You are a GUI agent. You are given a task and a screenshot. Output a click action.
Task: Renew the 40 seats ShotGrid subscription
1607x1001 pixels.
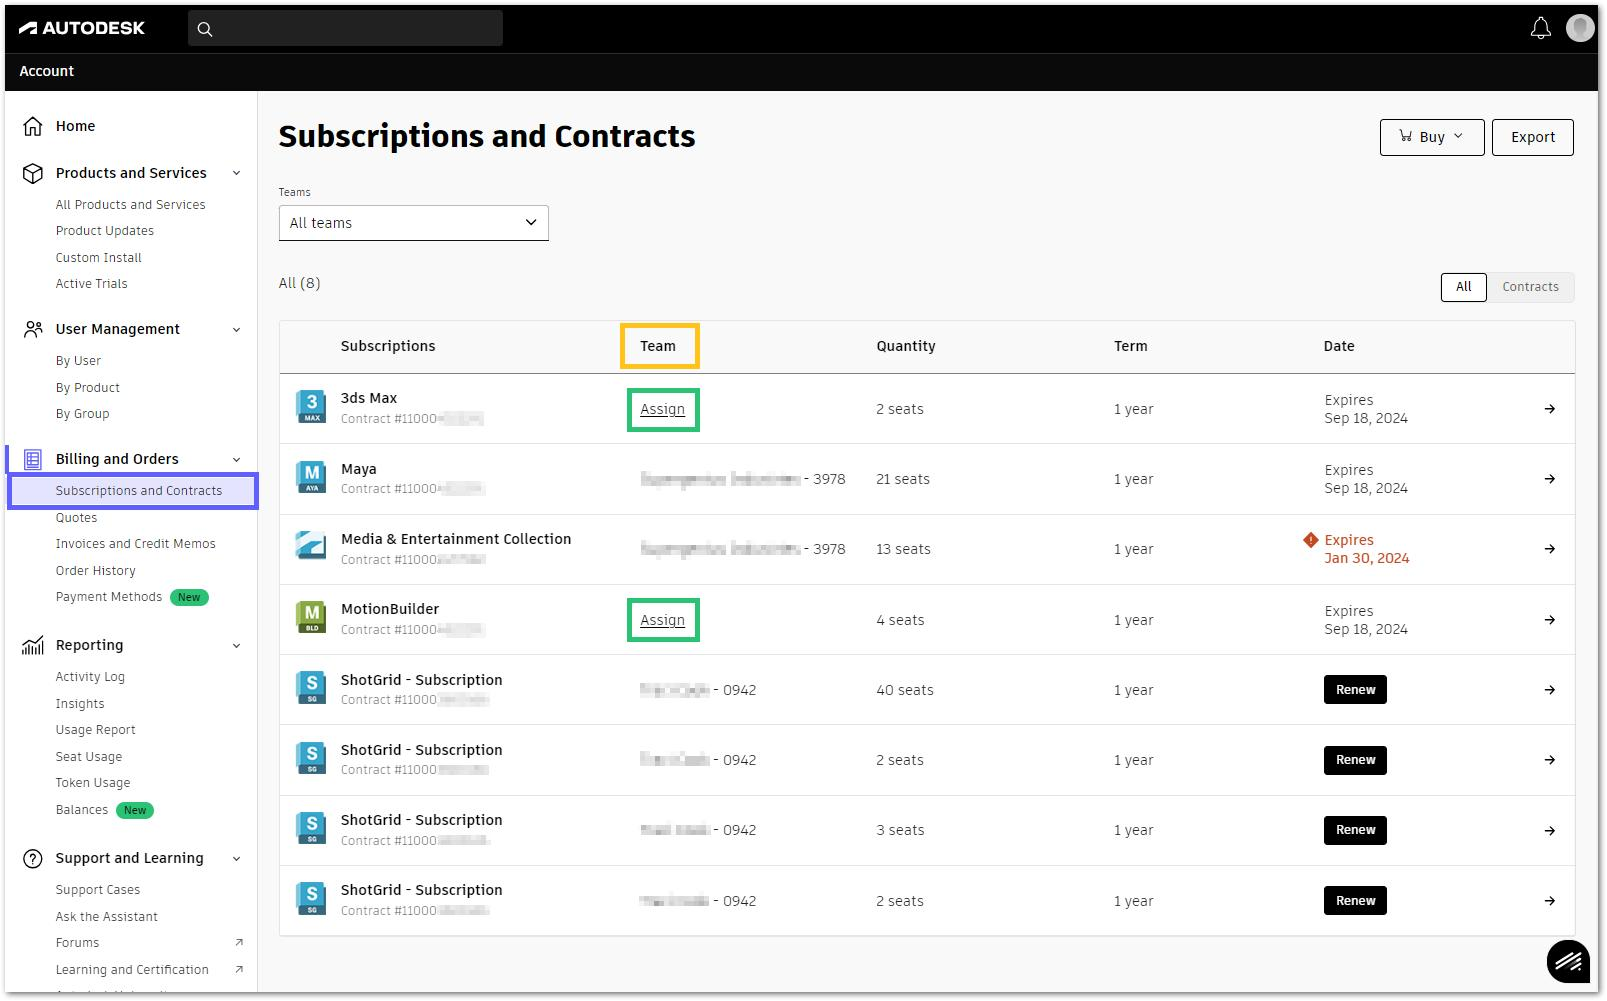pyautogui.click(x=1356, y=690)
